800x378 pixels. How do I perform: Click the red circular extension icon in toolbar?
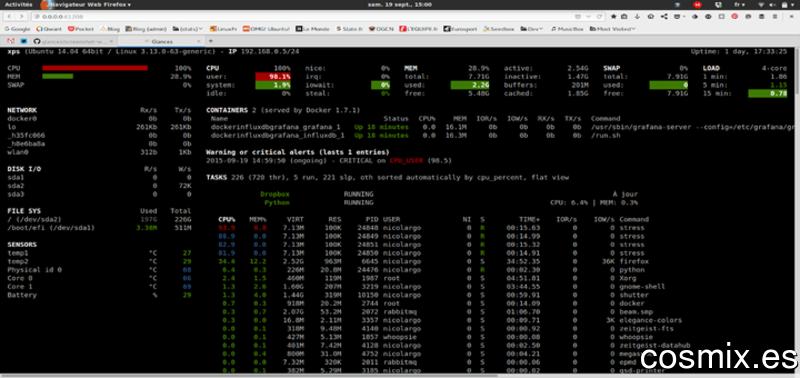[734, 16]
